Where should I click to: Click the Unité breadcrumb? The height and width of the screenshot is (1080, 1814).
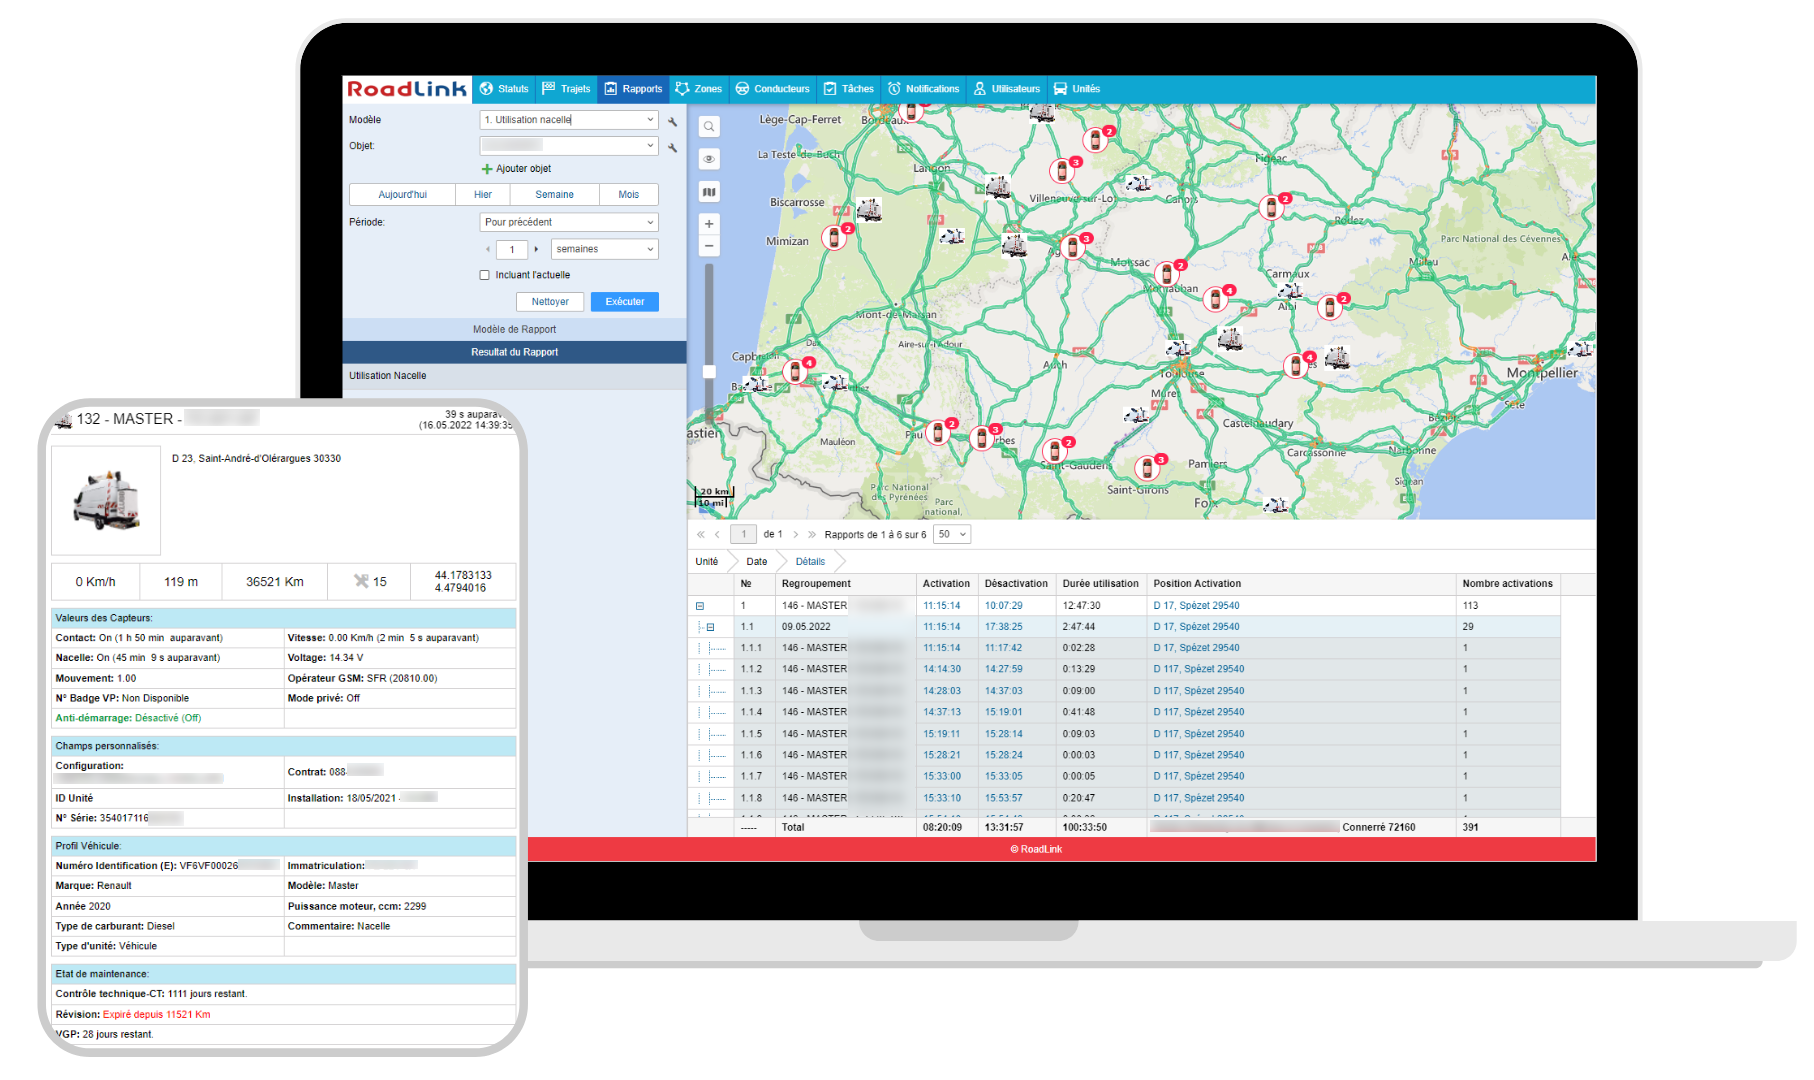[707, 562]
